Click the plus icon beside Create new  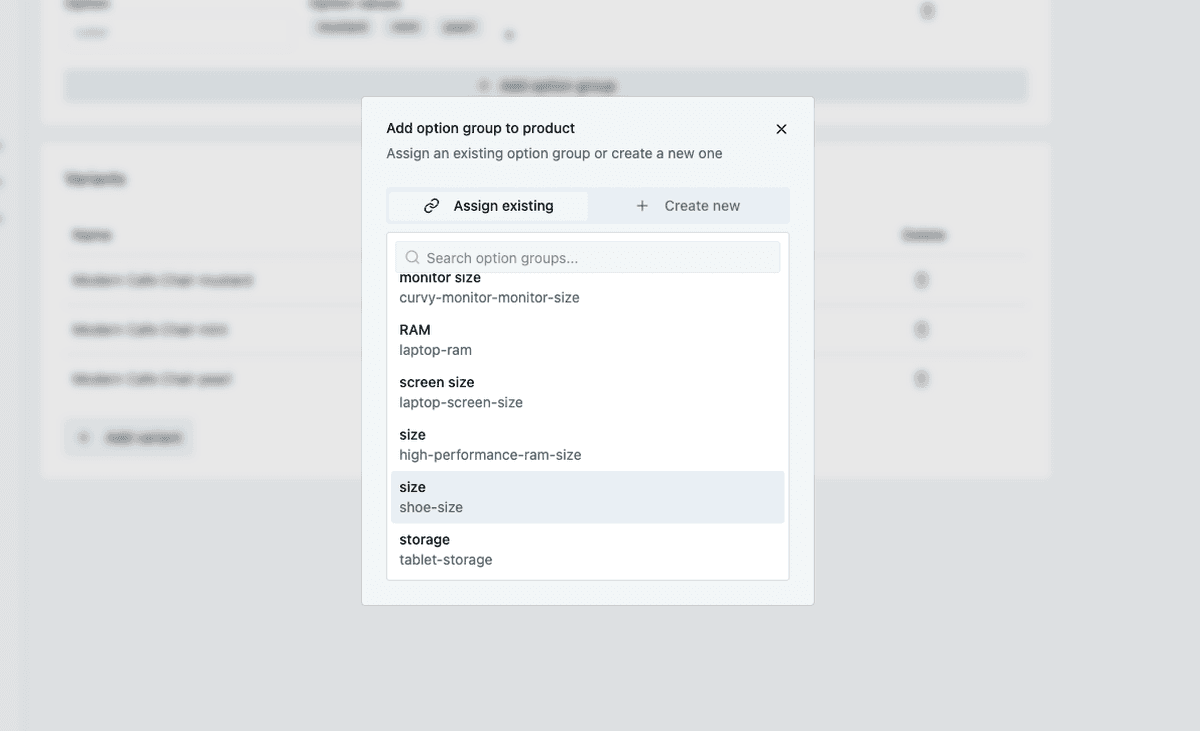[642, 206]
